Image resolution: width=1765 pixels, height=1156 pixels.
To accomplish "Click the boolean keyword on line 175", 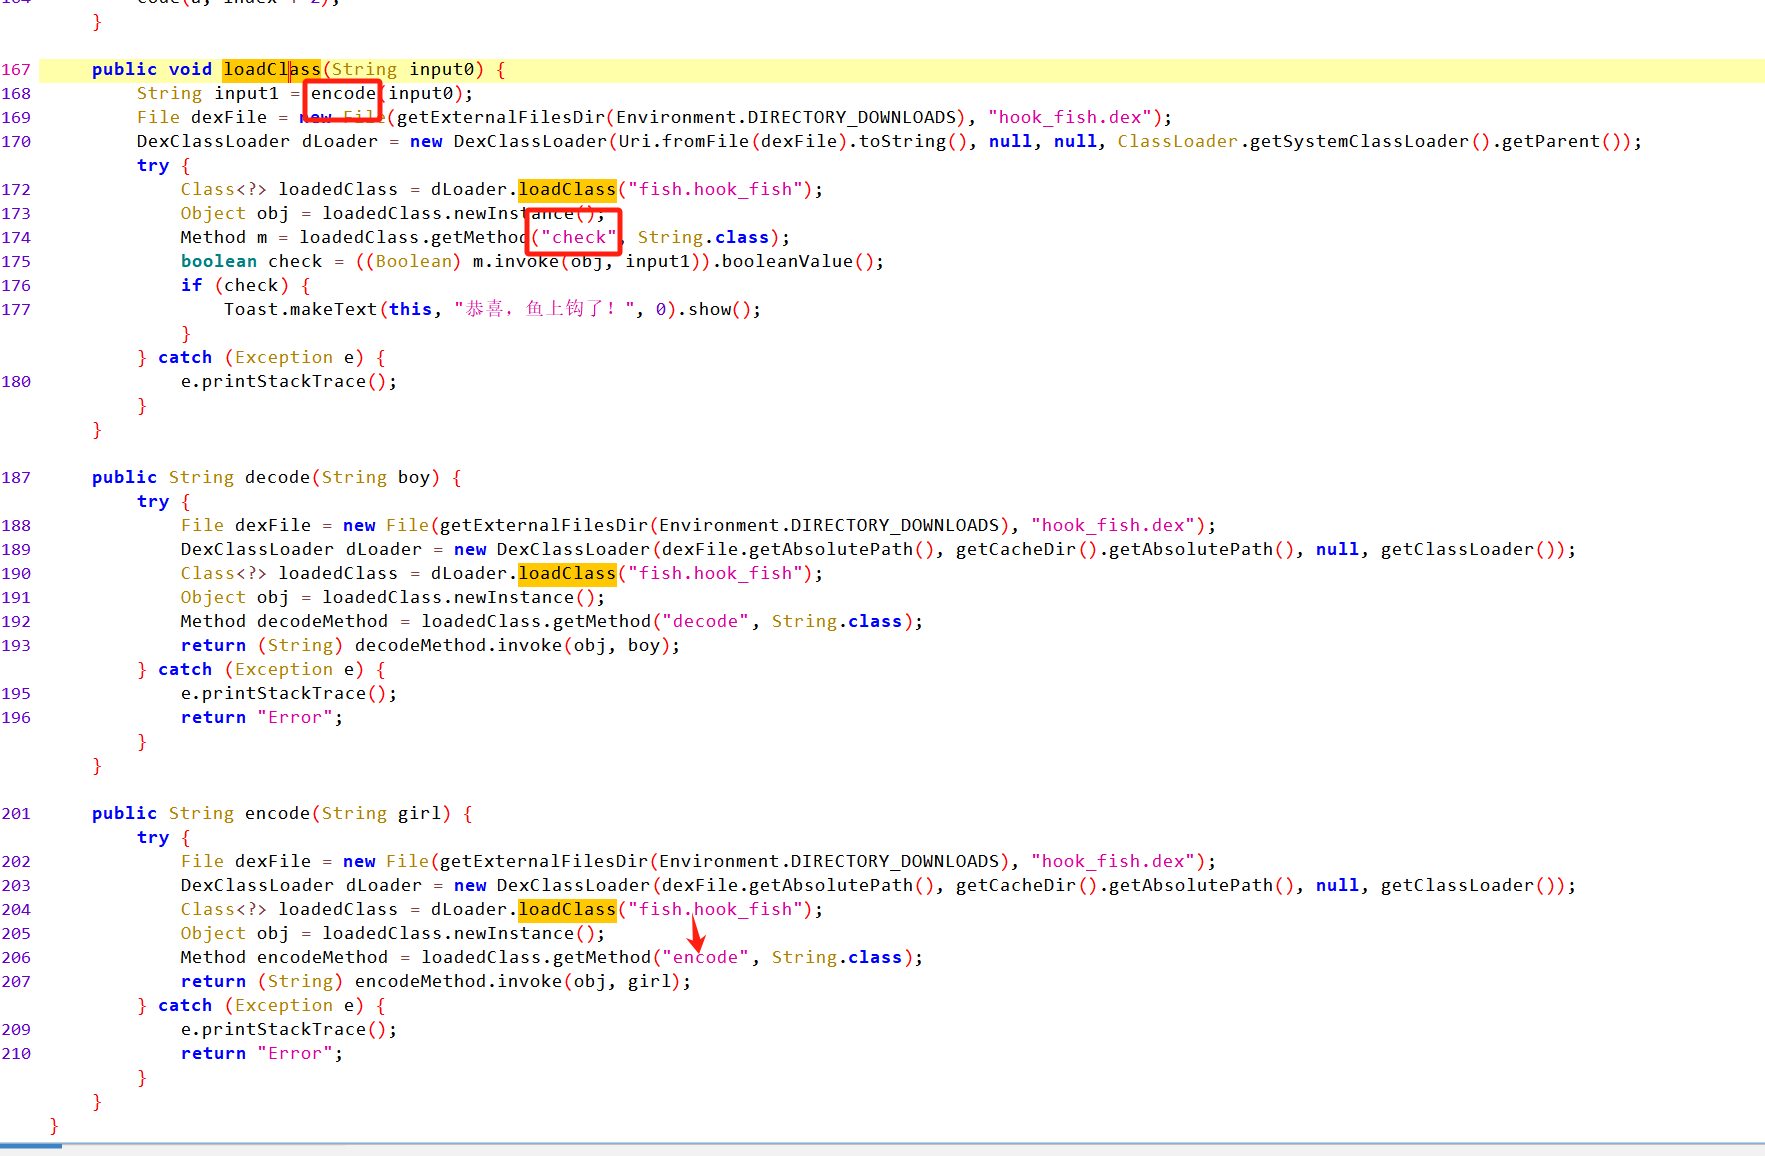I will pos(218,261).
